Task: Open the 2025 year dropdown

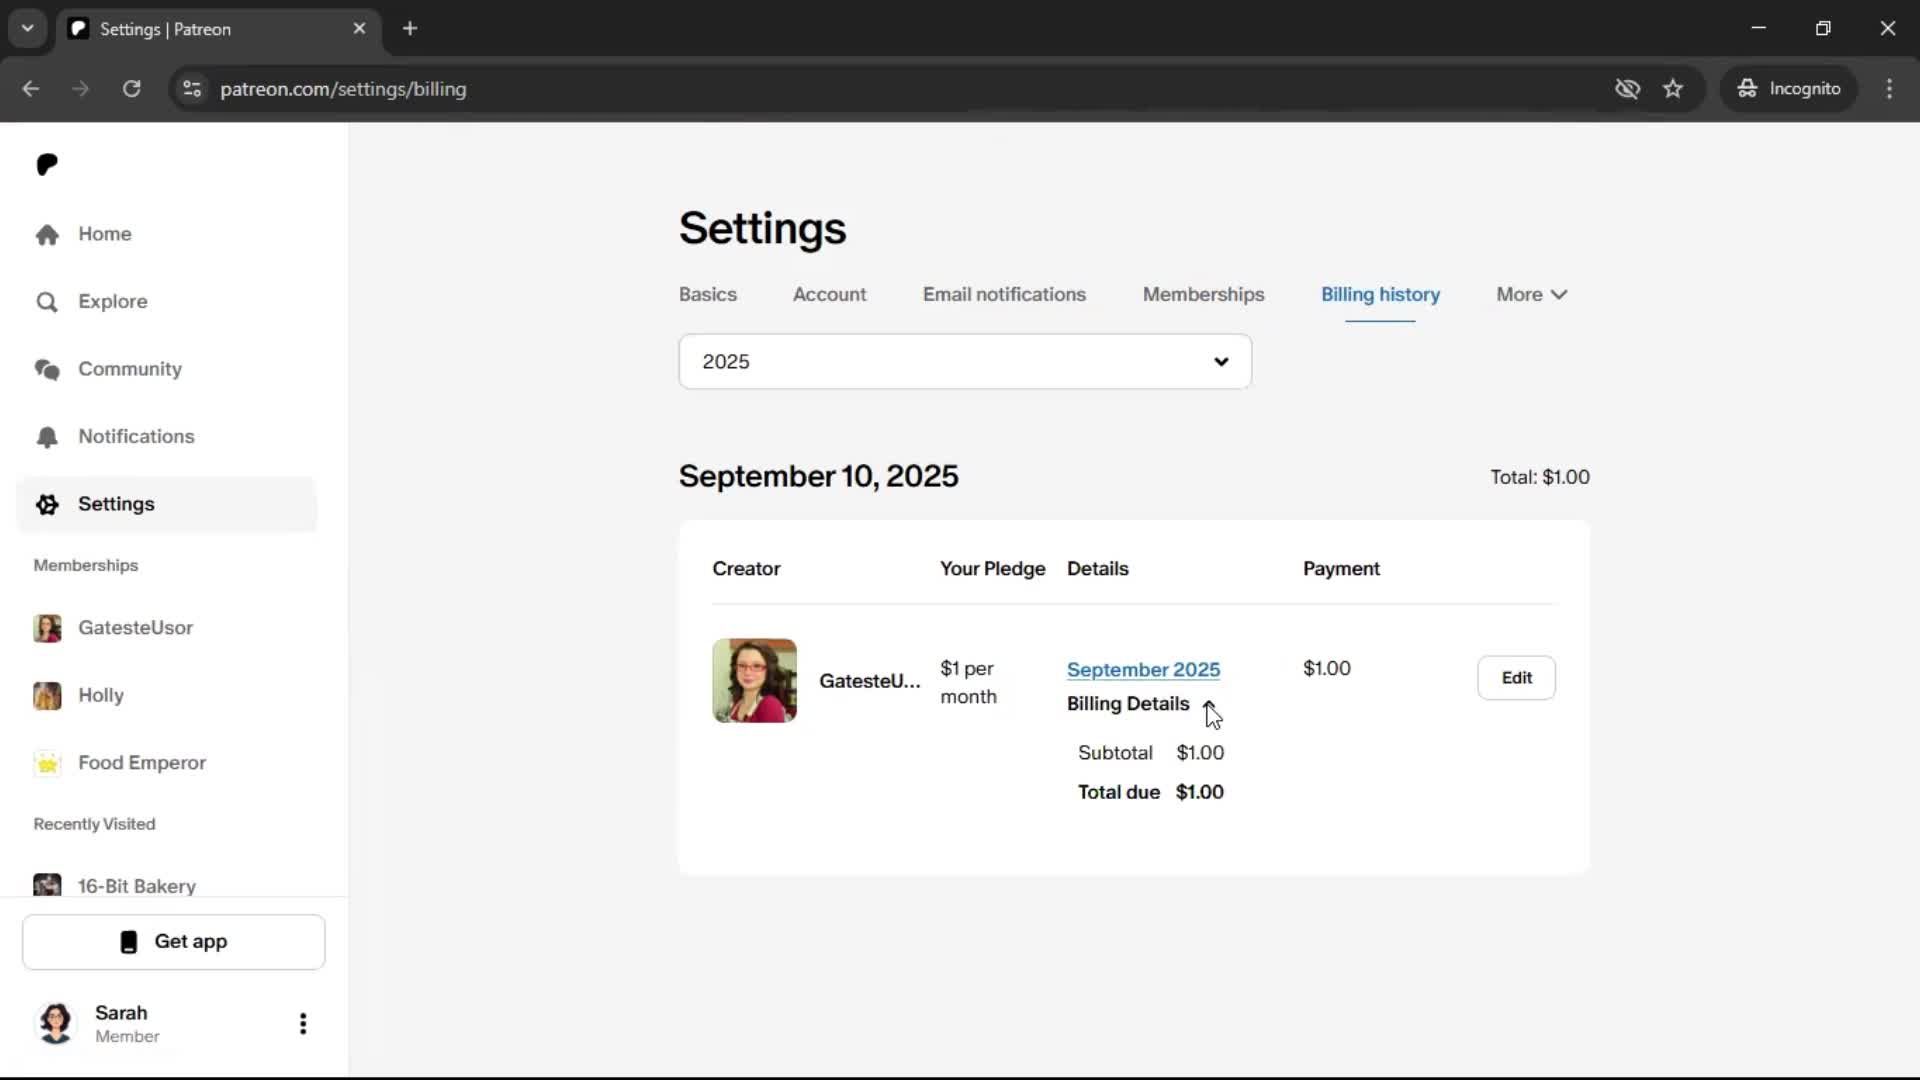Action: (965, 362)
